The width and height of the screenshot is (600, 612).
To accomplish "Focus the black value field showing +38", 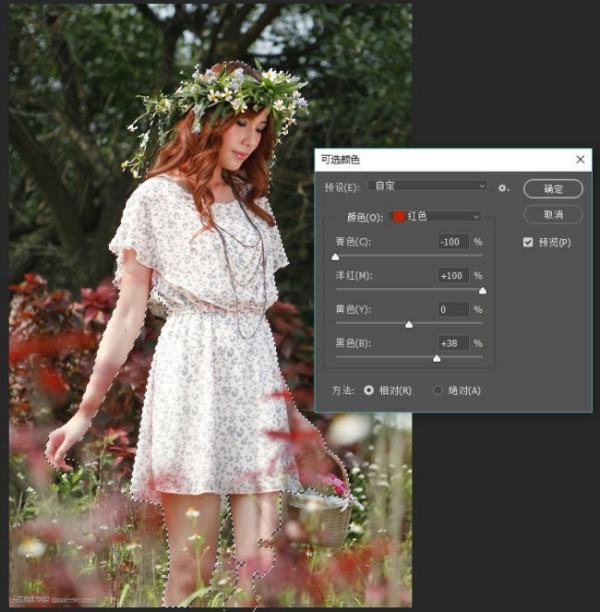I will coord(453,344).
